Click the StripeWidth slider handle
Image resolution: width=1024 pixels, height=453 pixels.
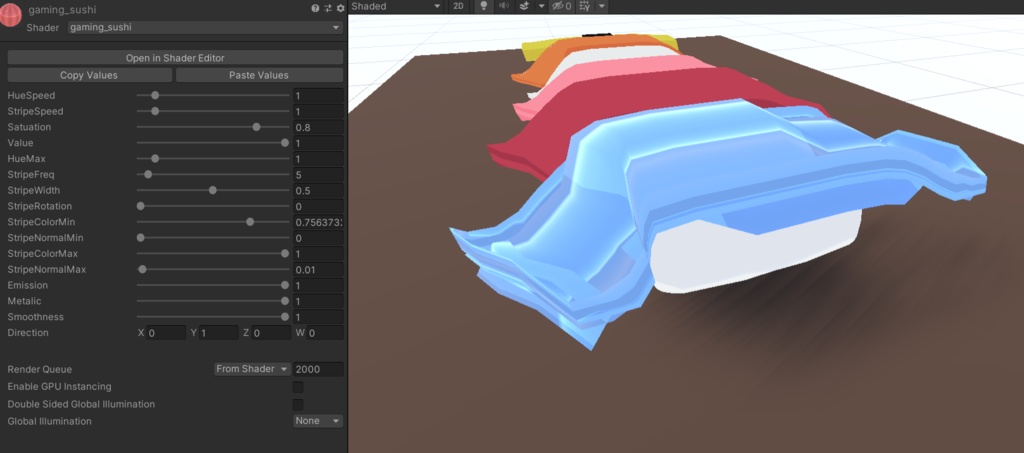tap(213, 190)
